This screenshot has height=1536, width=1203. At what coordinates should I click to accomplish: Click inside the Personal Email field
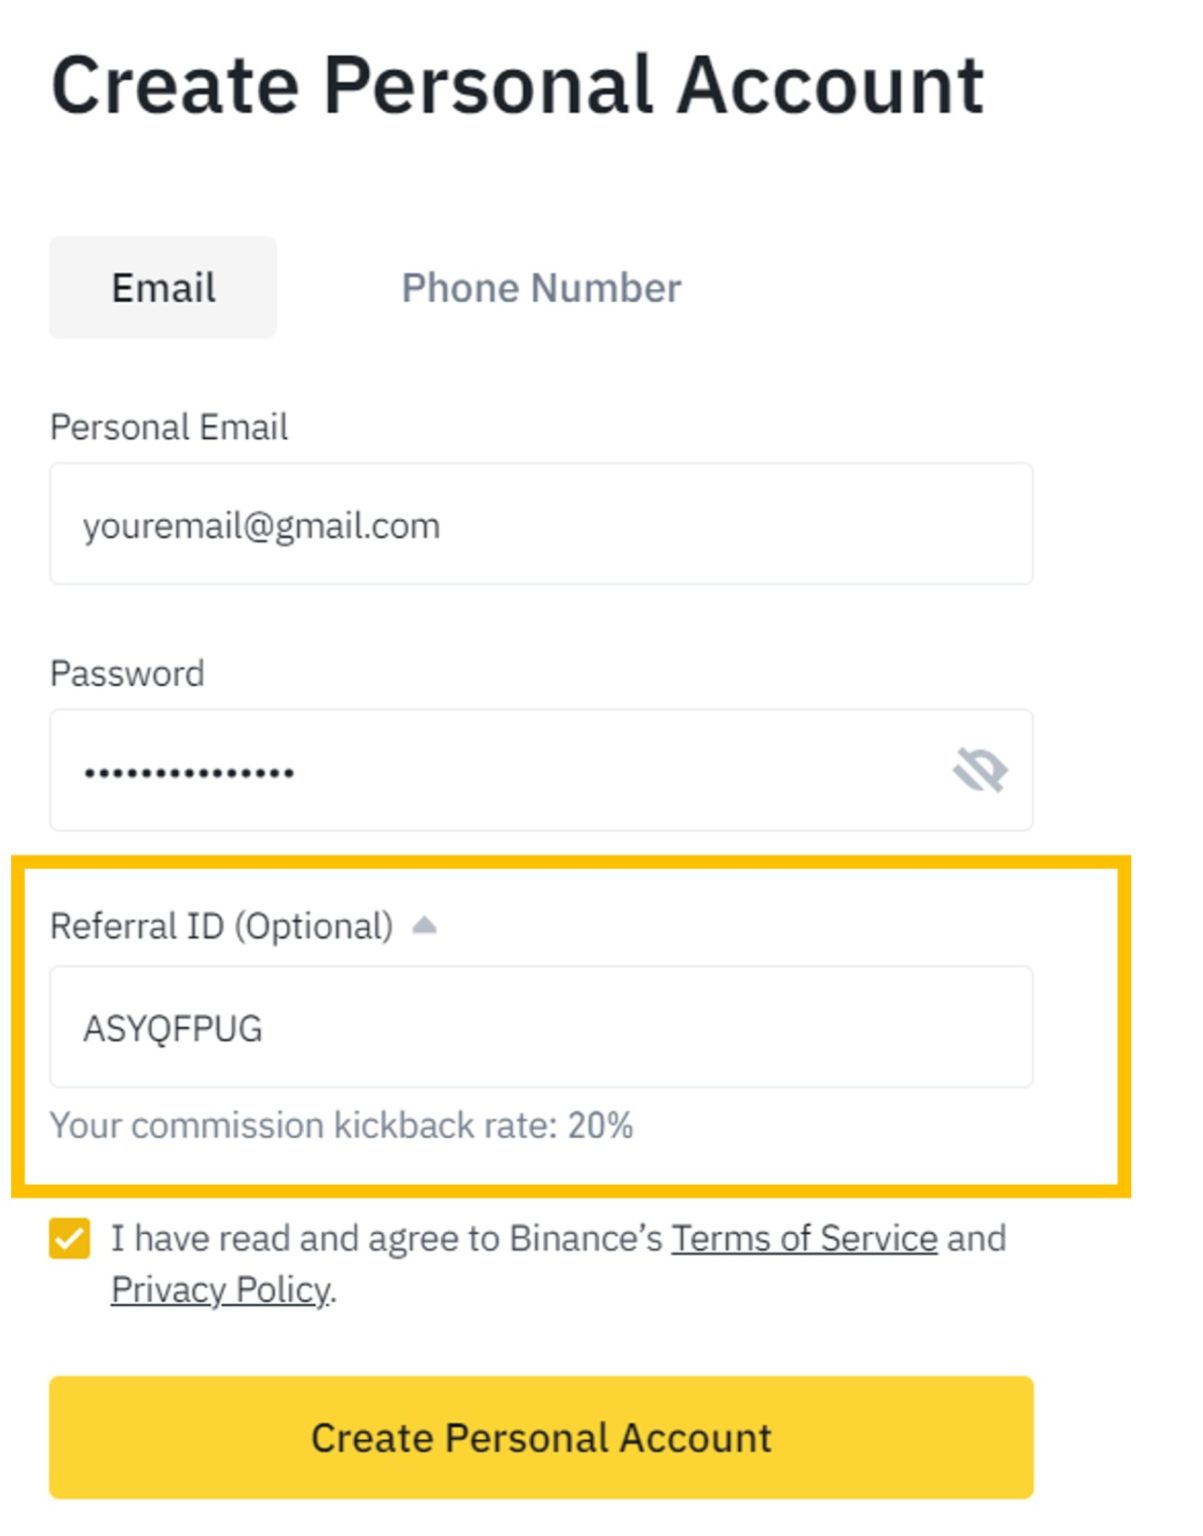[541, 523]
